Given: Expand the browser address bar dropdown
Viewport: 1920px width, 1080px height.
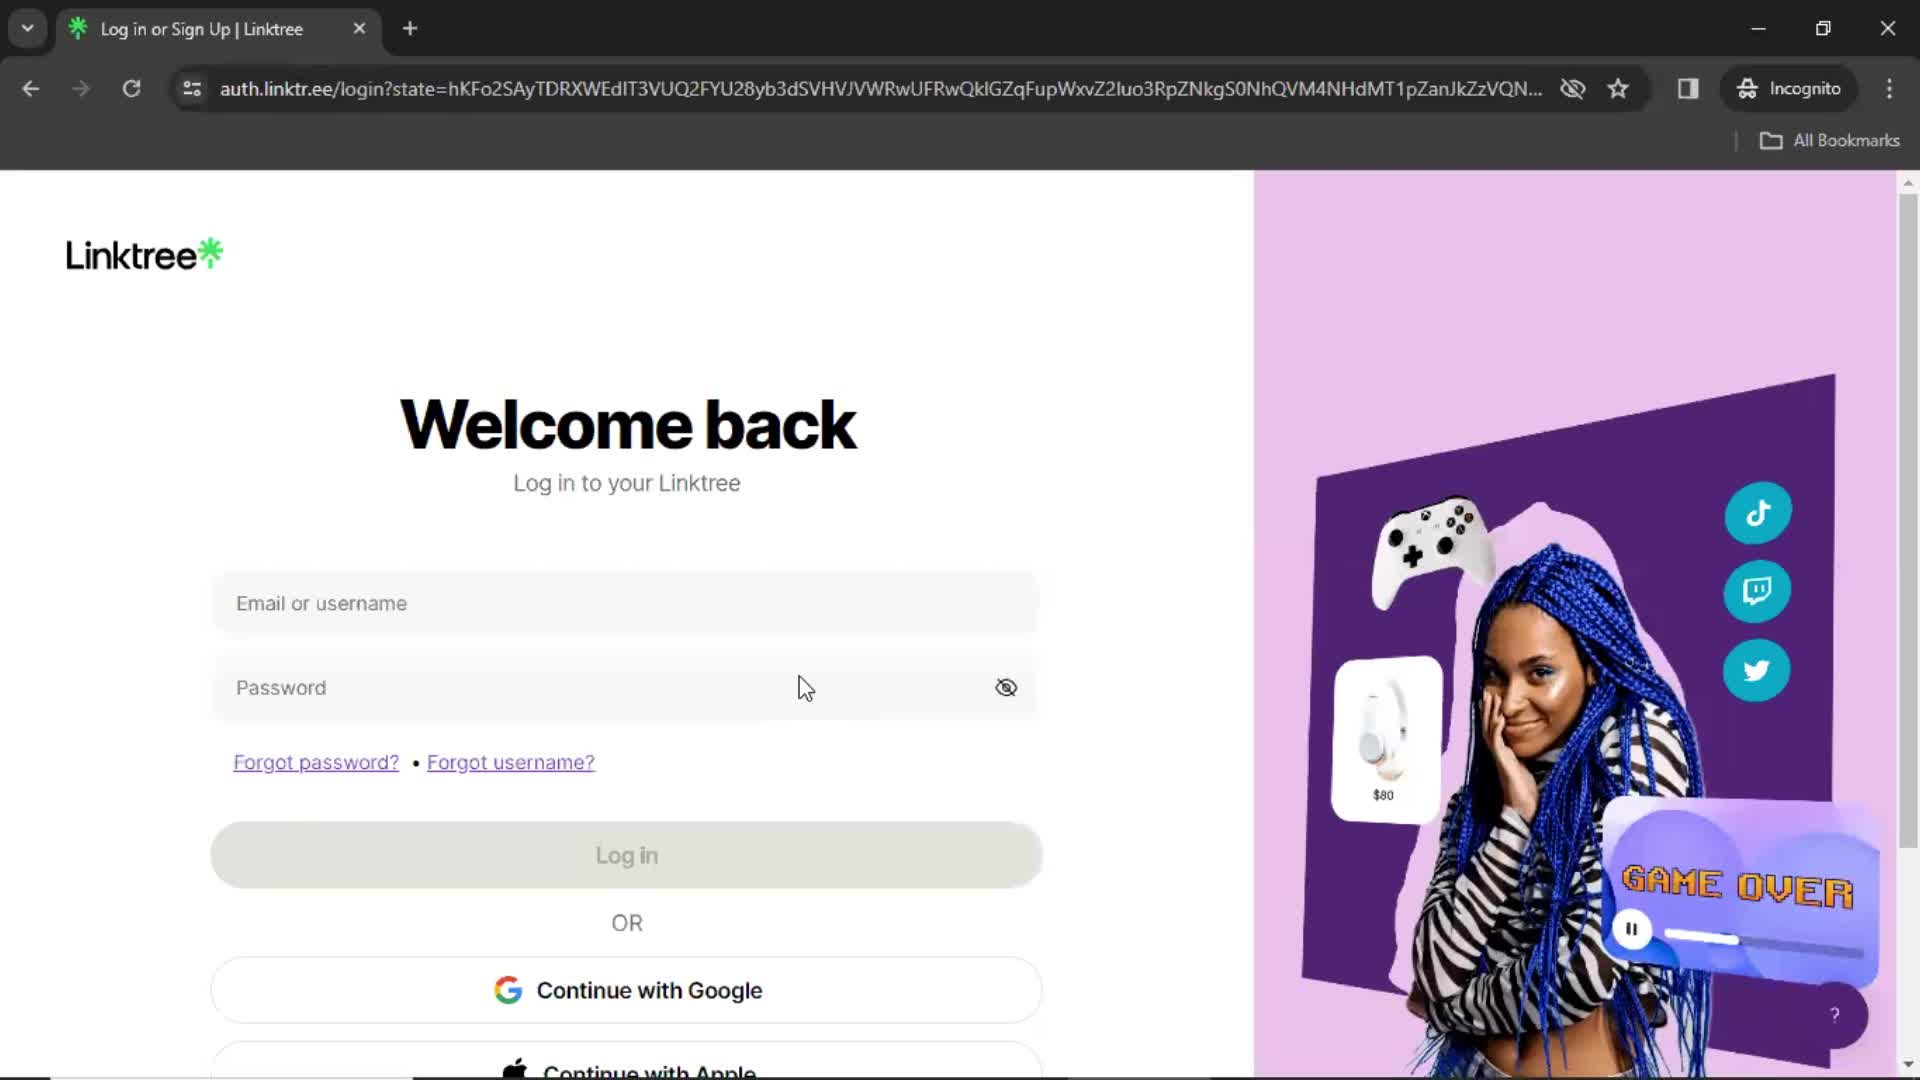Looking at the screenshot, I should (26, 28).
